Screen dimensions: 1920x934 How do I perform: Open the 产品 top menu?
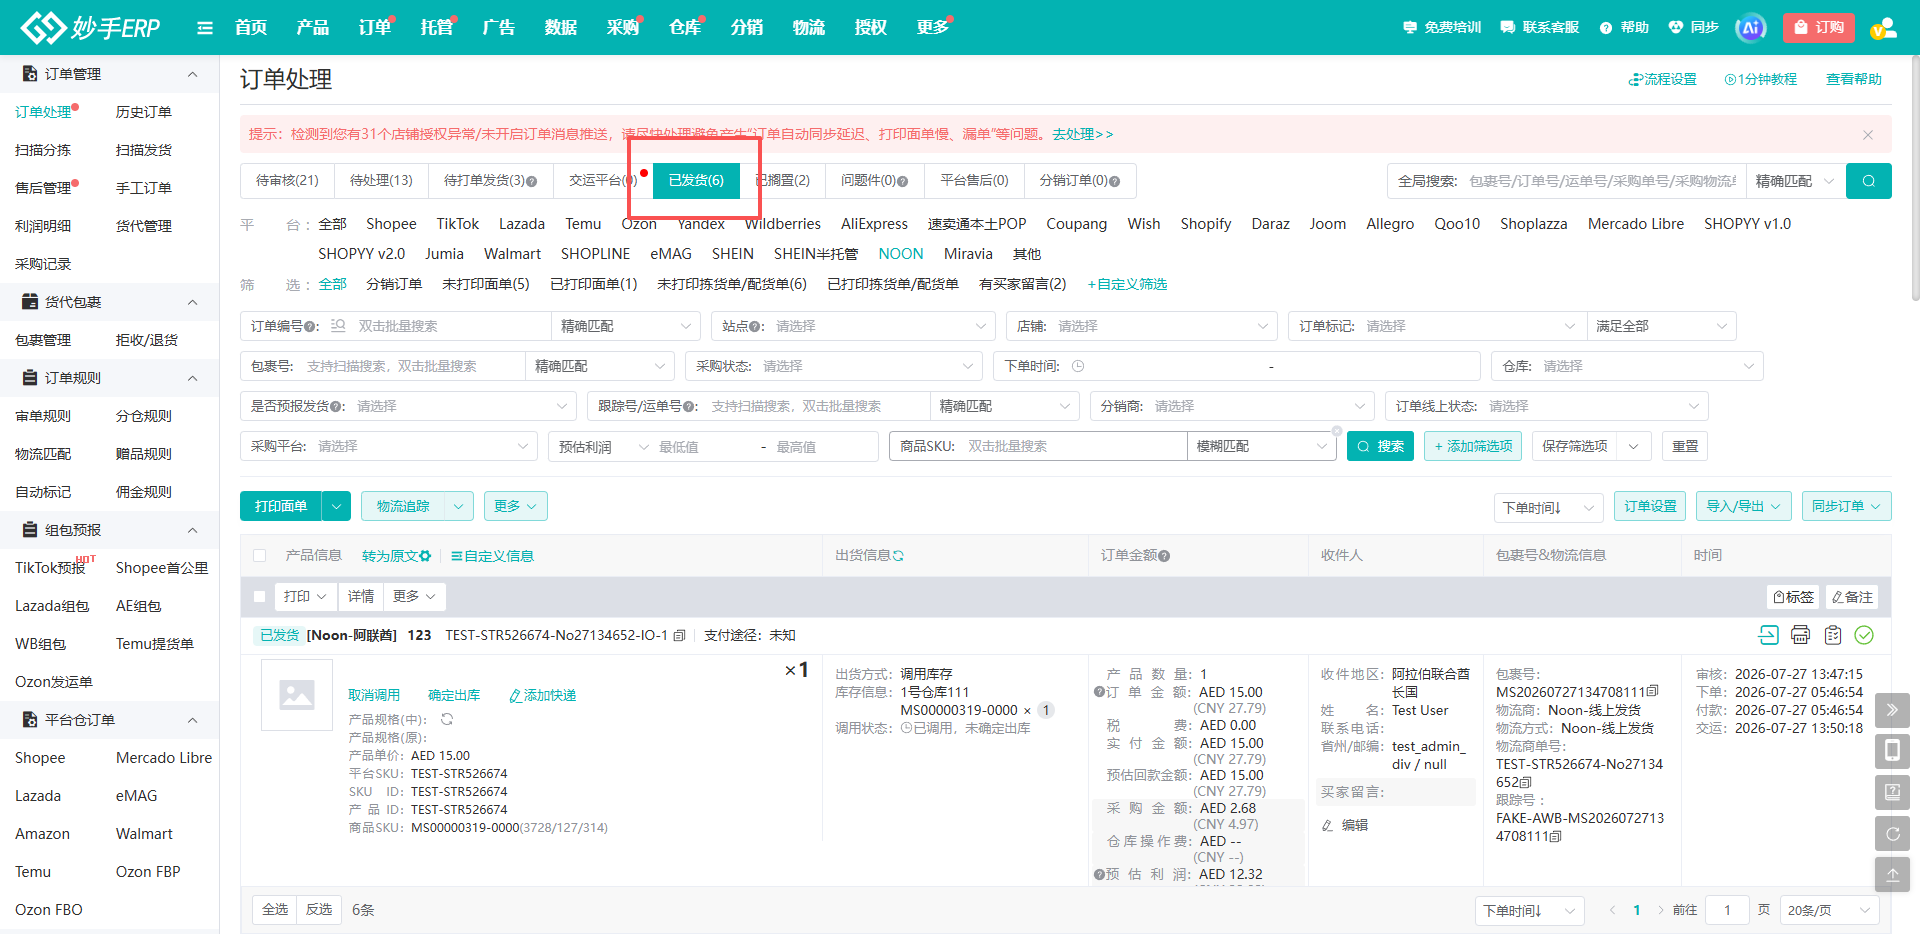pos(313,28)
